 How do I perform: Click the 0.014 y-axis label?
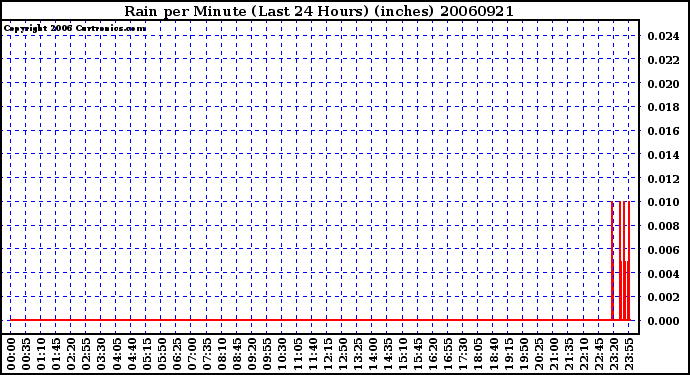(663, 154)
